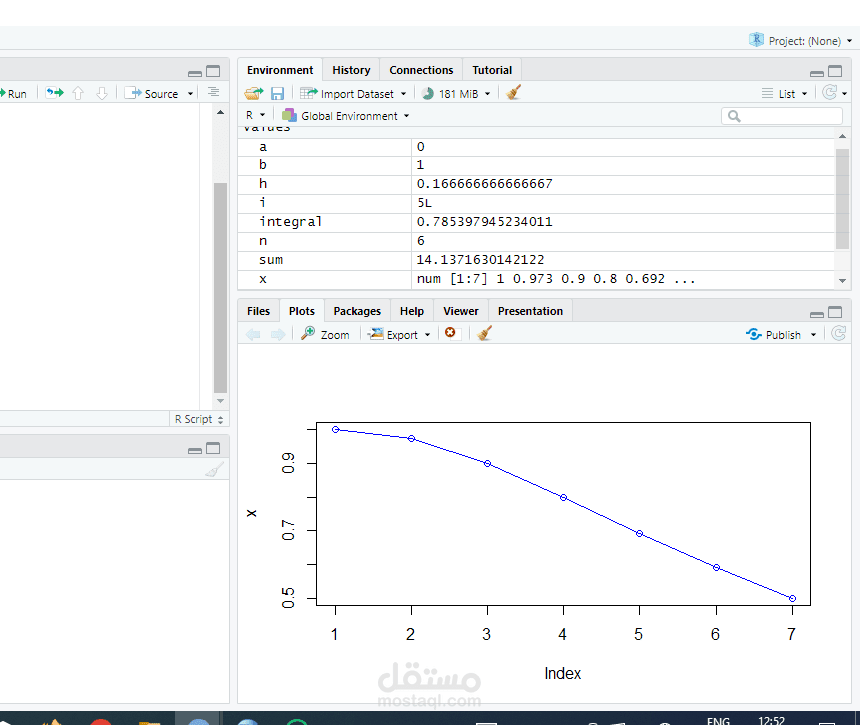This screenshot has height=725, width=860.
Task: Open the 181 MiB memory usage dropdown
Action: coord(456,94)
